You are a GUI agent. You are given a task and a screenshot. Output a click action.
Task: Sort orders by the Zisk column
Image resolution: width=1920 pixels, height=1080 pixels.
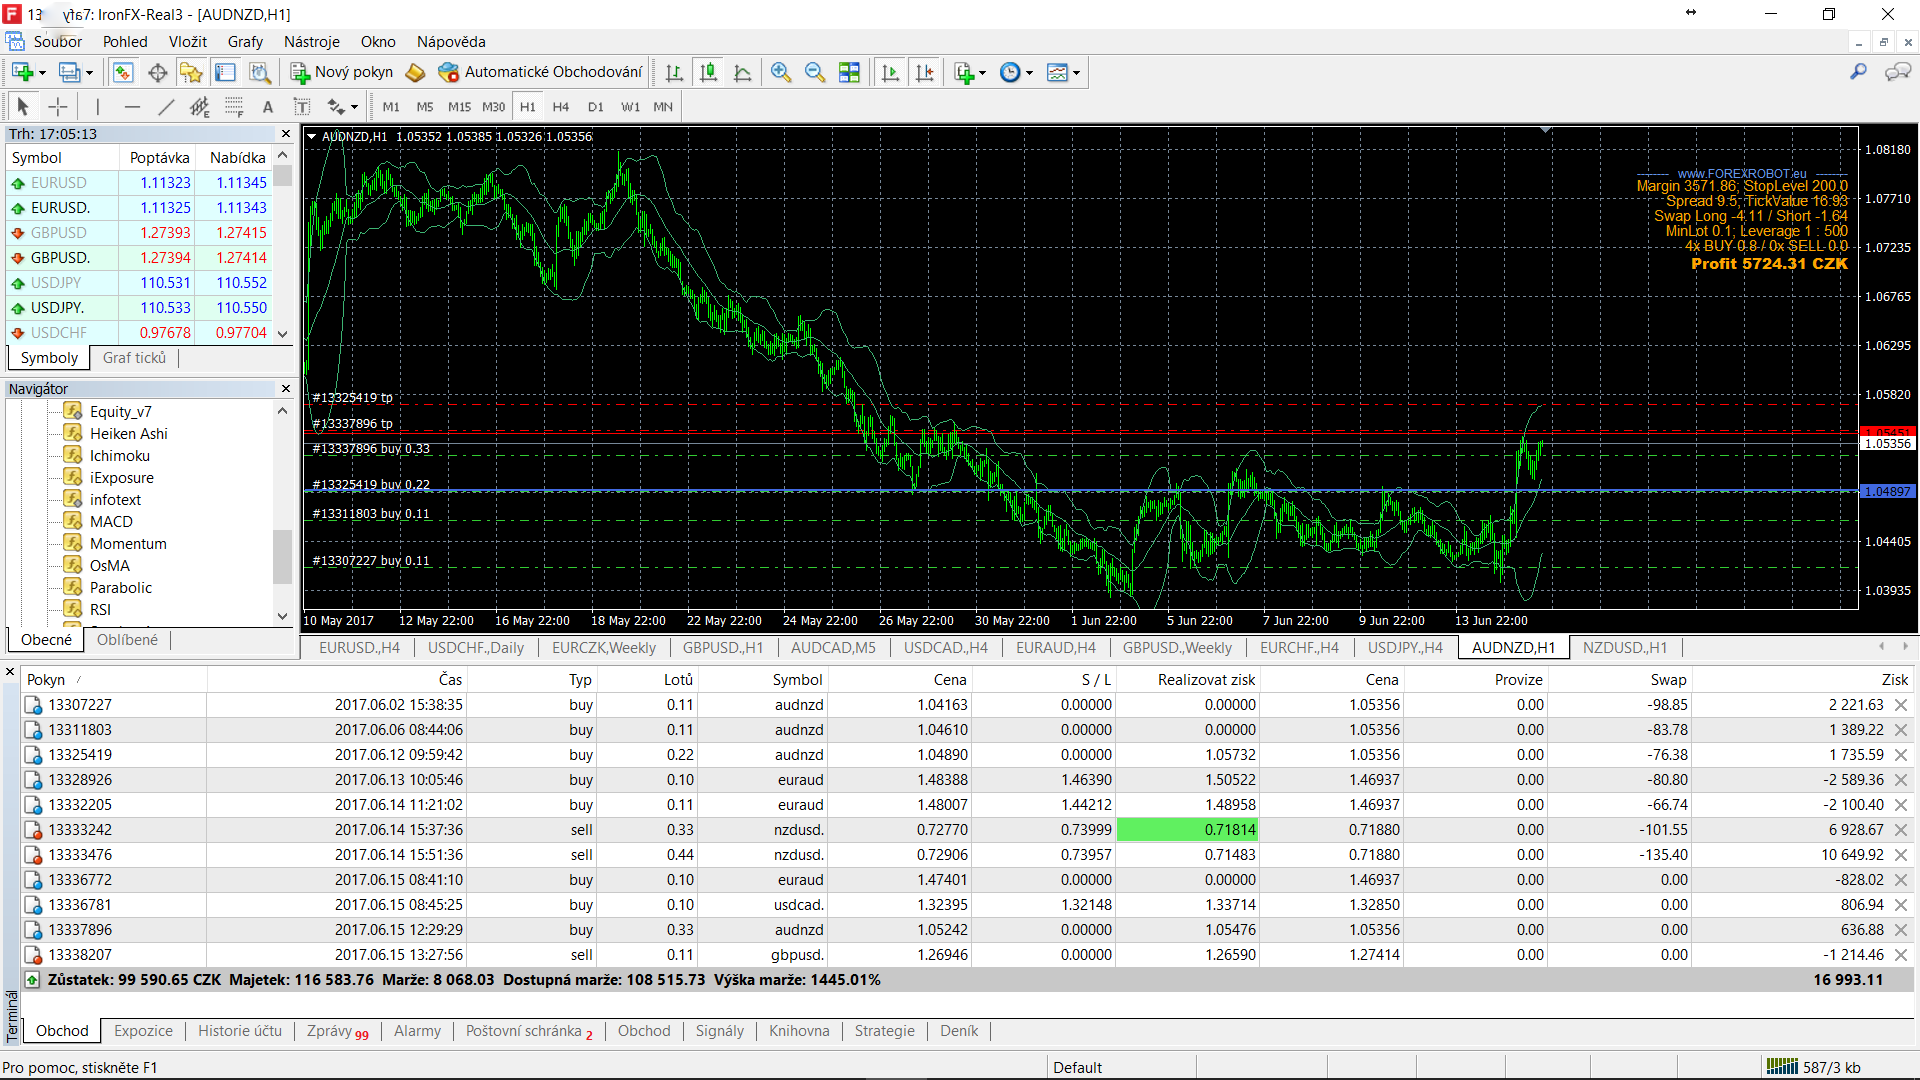(1801, 680)
